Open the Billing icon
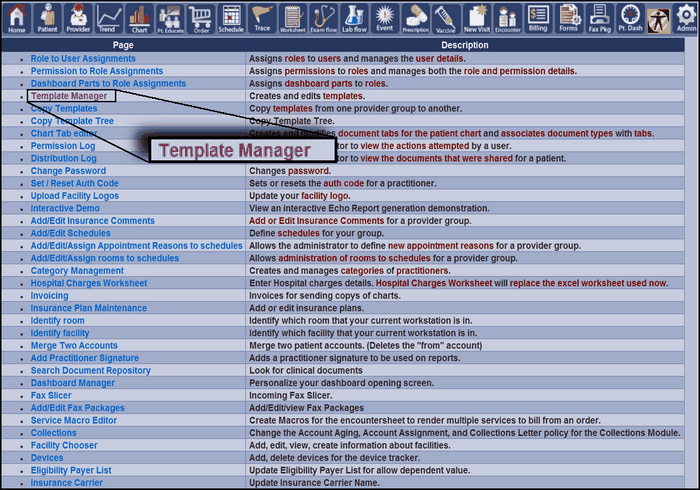This screenshot has width=700, height=490. [x=538, y=18]
